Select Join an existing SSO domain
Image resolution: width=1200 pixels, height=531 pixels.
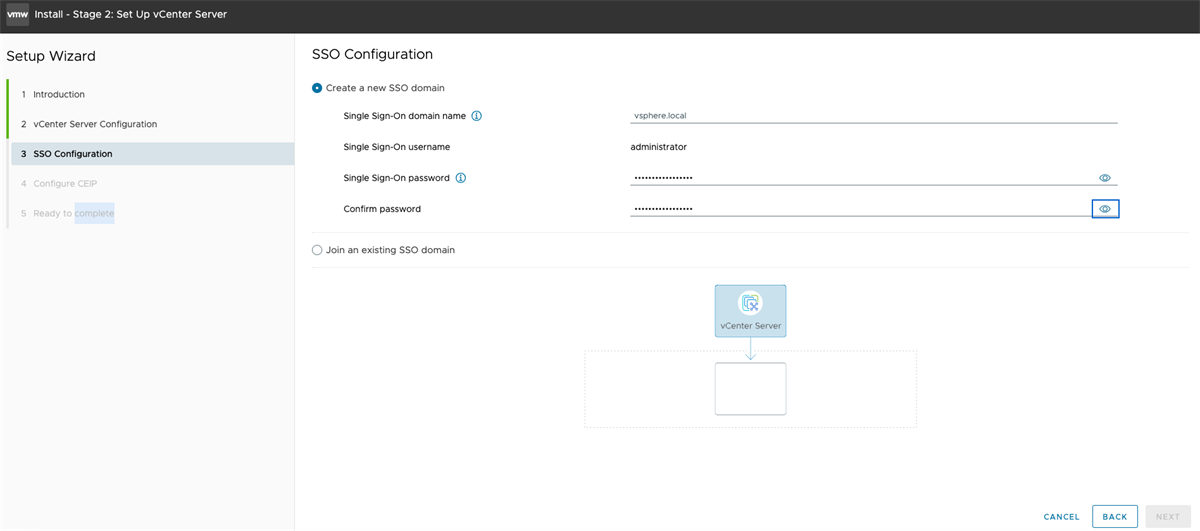(318, 250)
